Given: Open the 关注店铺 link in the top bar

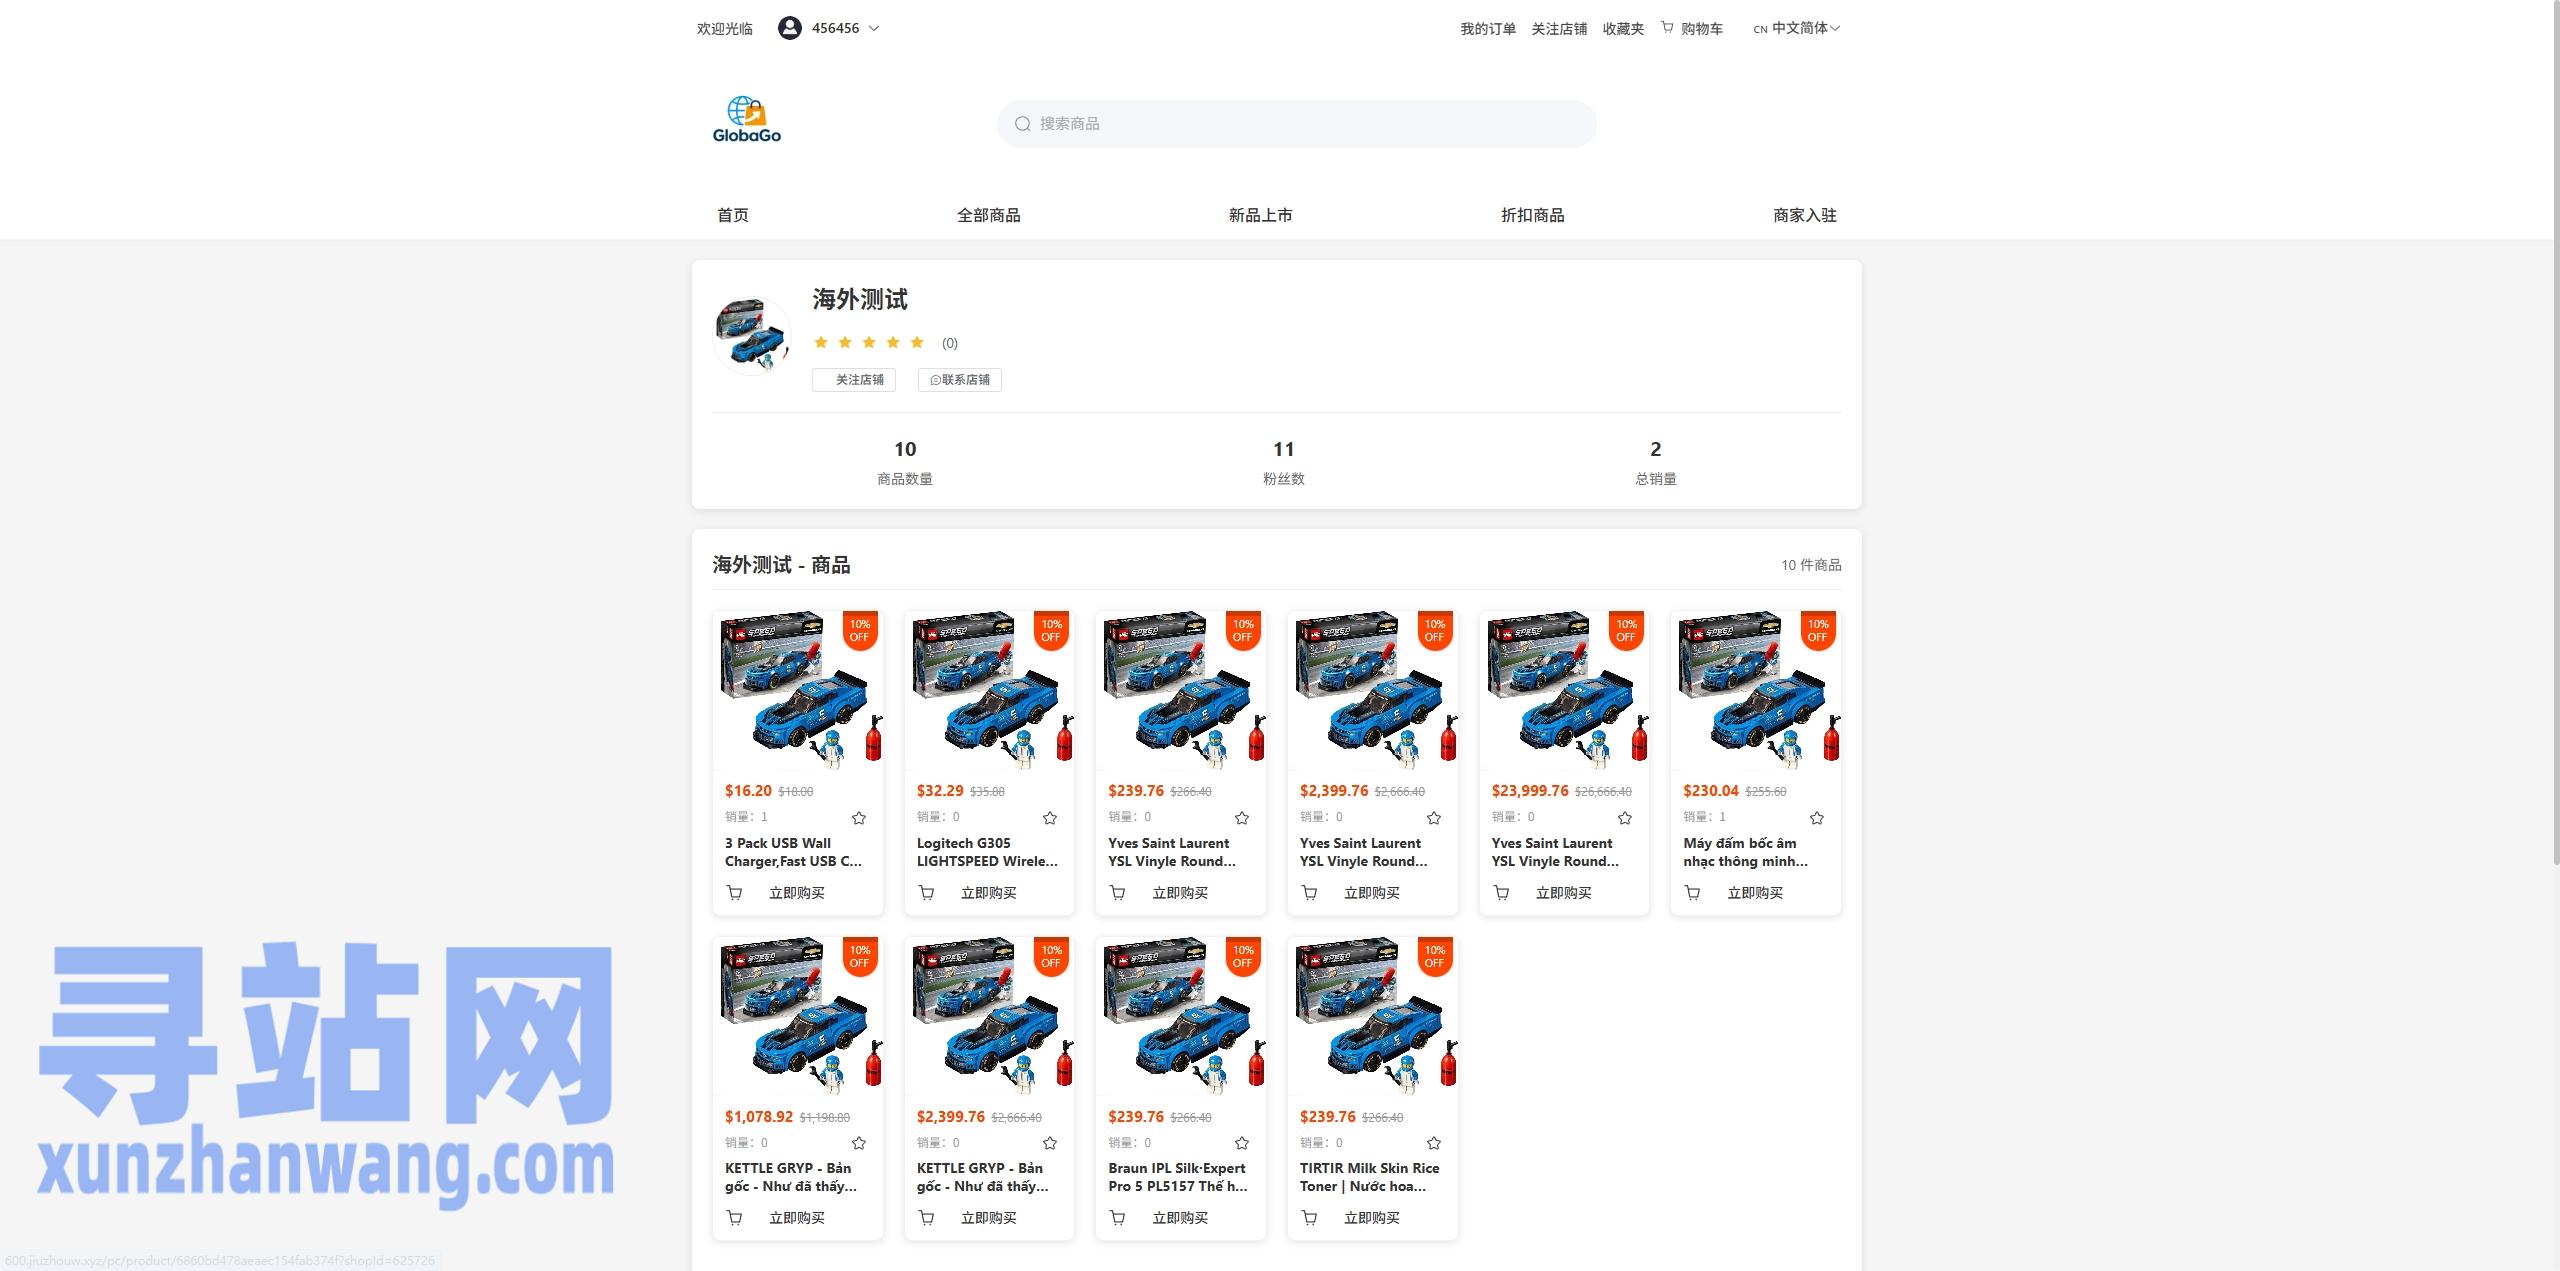Looking at the screenshot, I should pyautogui.click(x=1559, y=29).
